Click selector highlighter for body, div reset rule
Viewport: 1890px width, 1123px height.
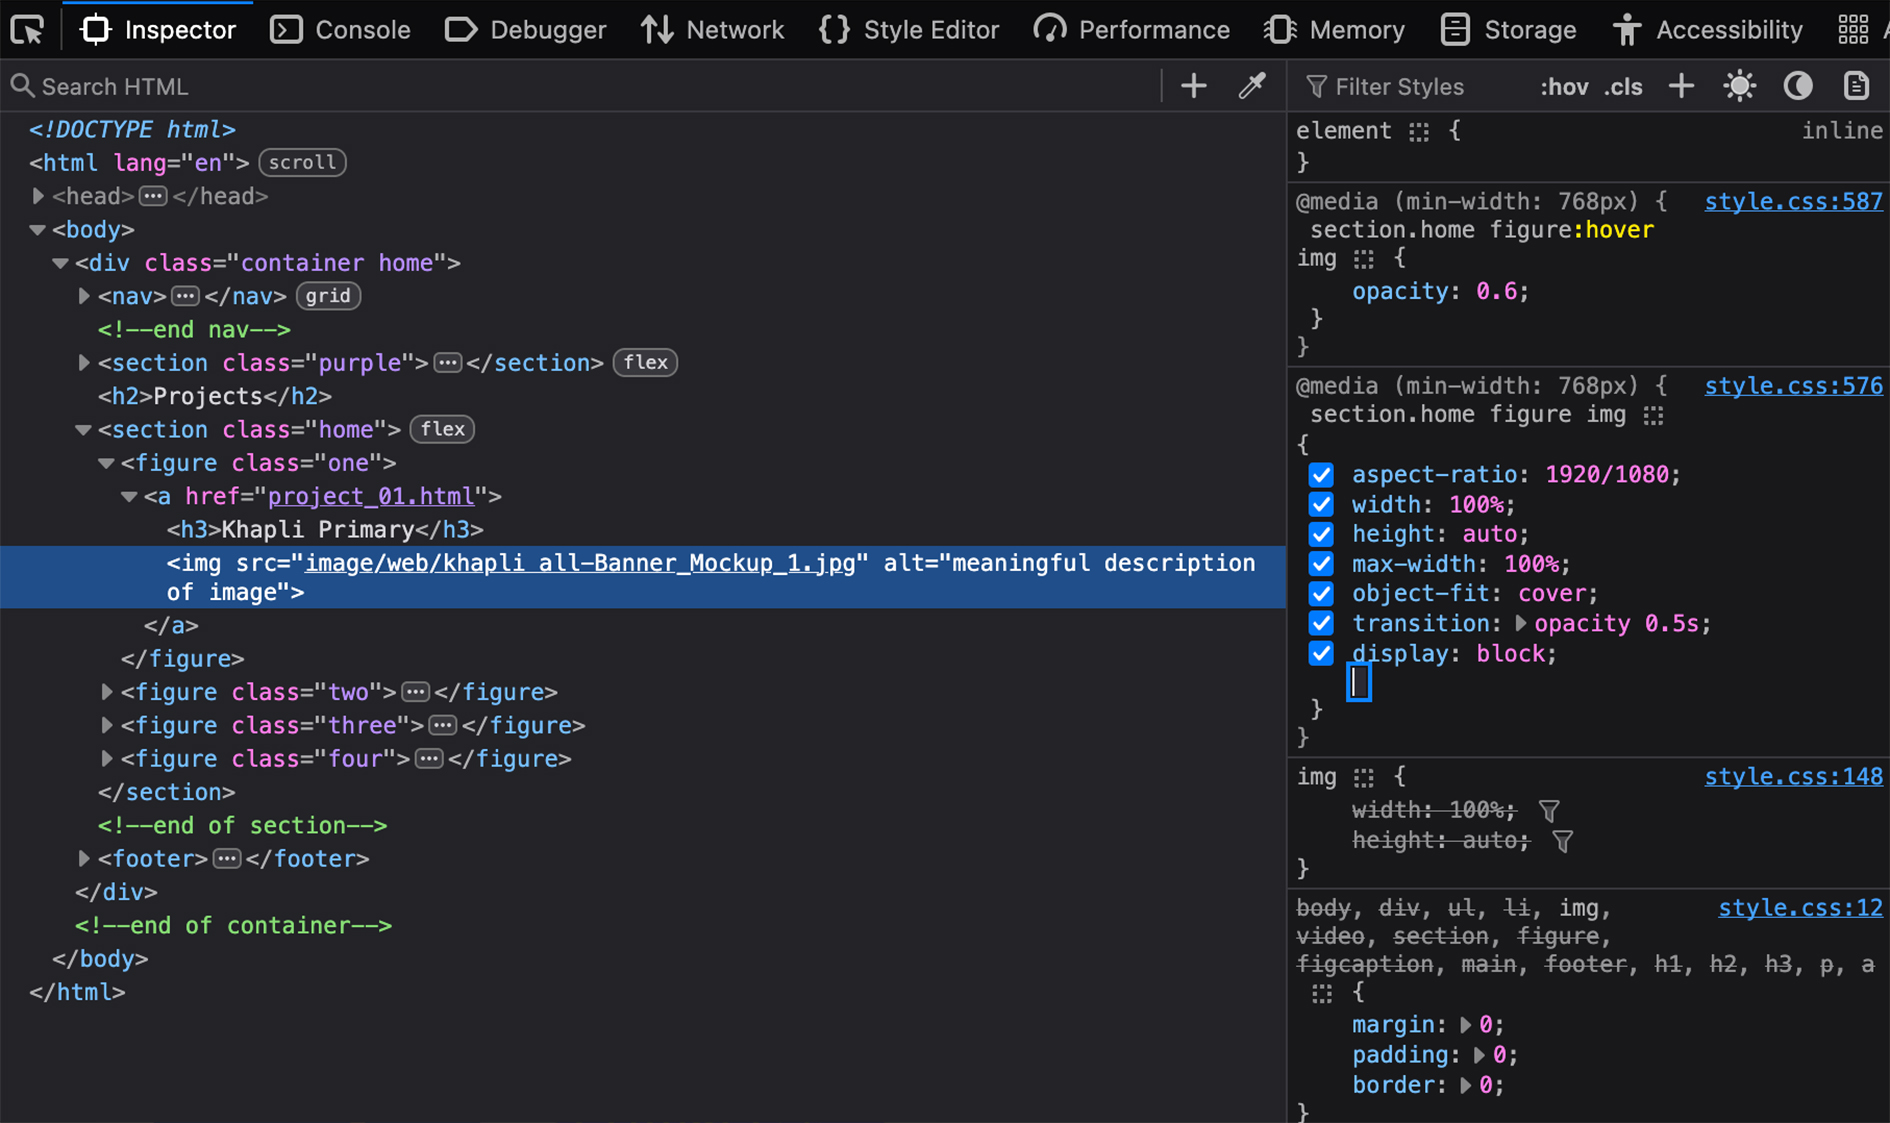[1322, 994]
